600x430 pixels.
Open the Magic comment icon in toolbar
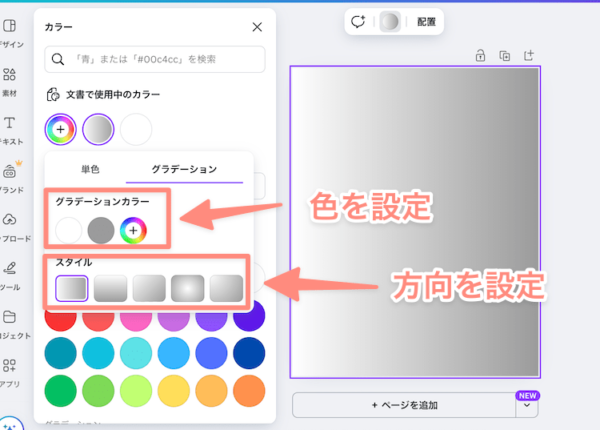[358, 22]
